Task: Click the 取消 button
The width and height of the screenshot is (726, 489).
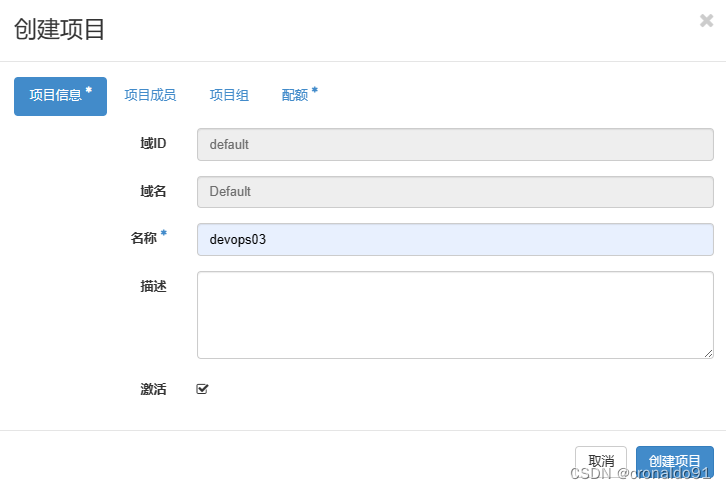Action: point(601,461)
